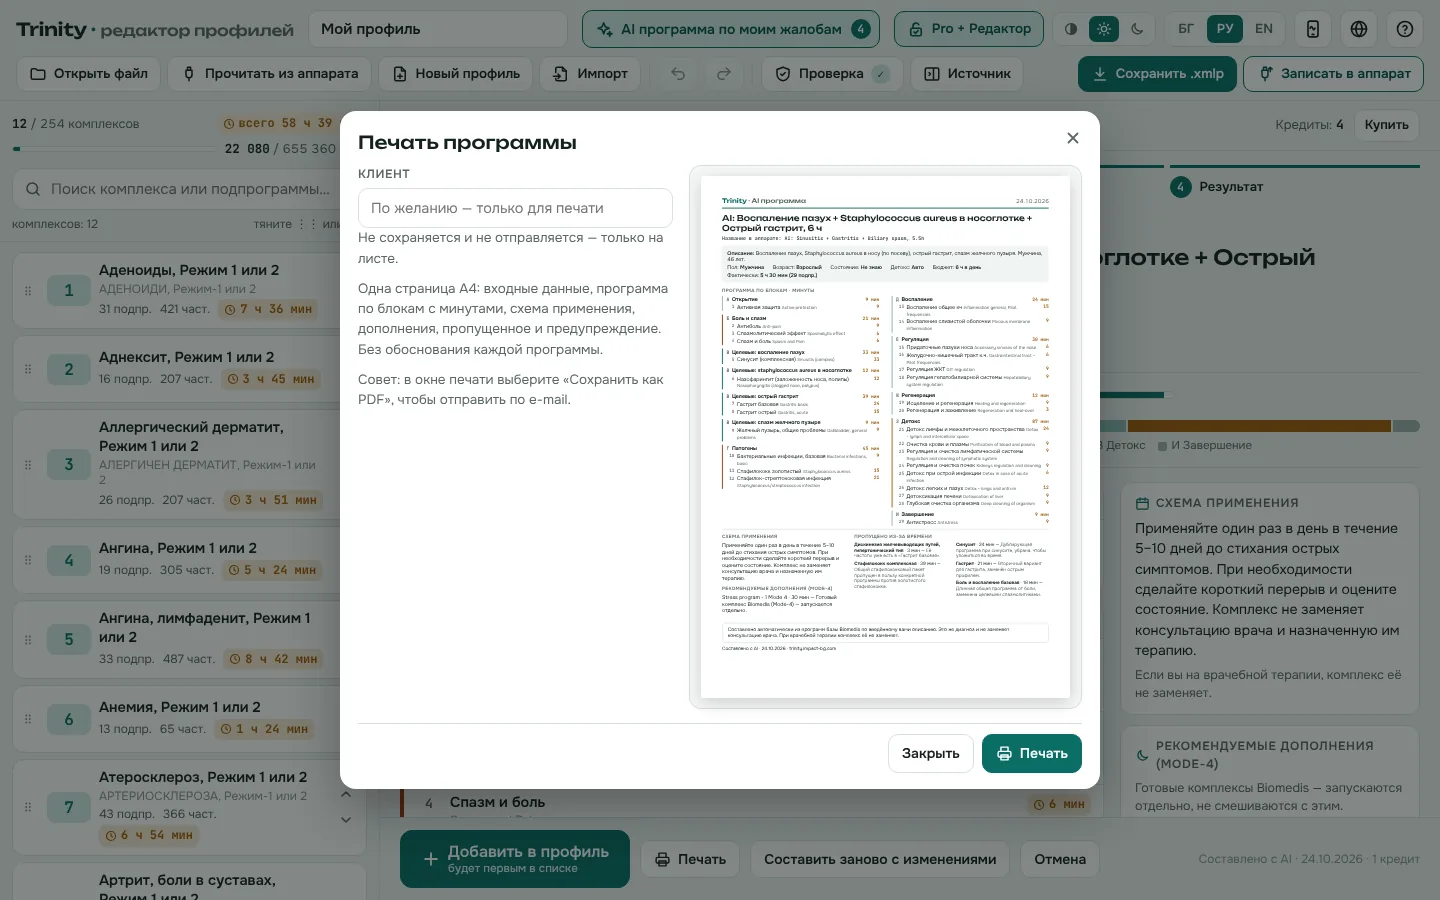Click the undo arrow icon
Image resolution: width=1440 pixels, height=900 pixels.
pyautogui.click(x=678, y=74)
